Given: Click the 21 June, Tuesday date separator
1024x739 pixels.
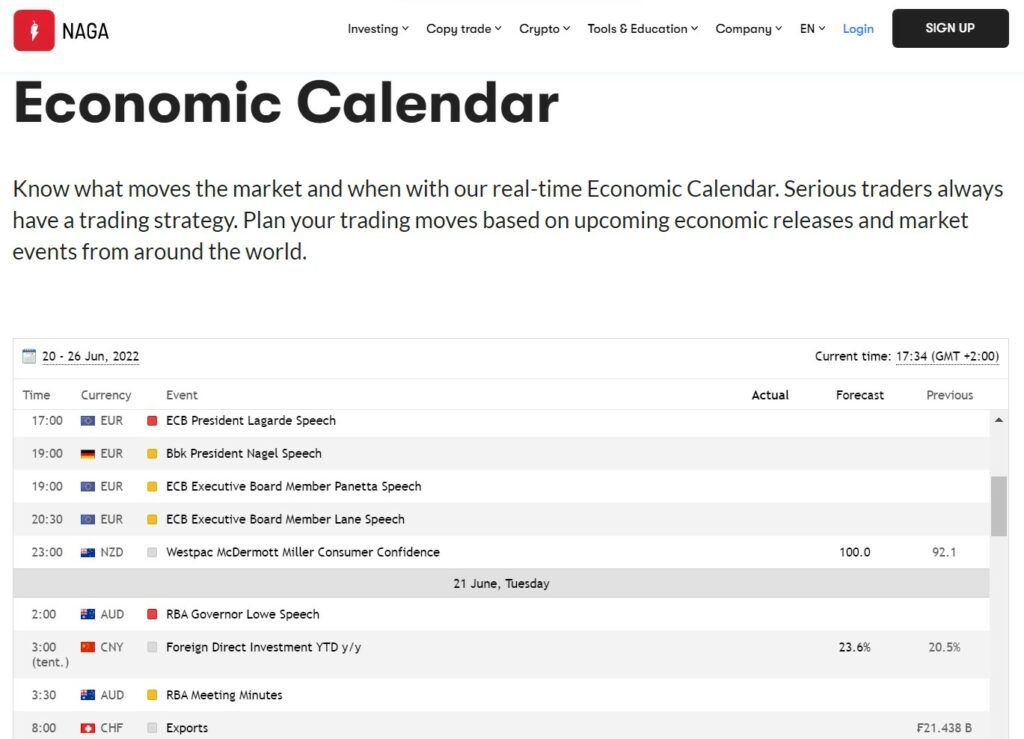Looking at the screenshot, I should 501,584.
